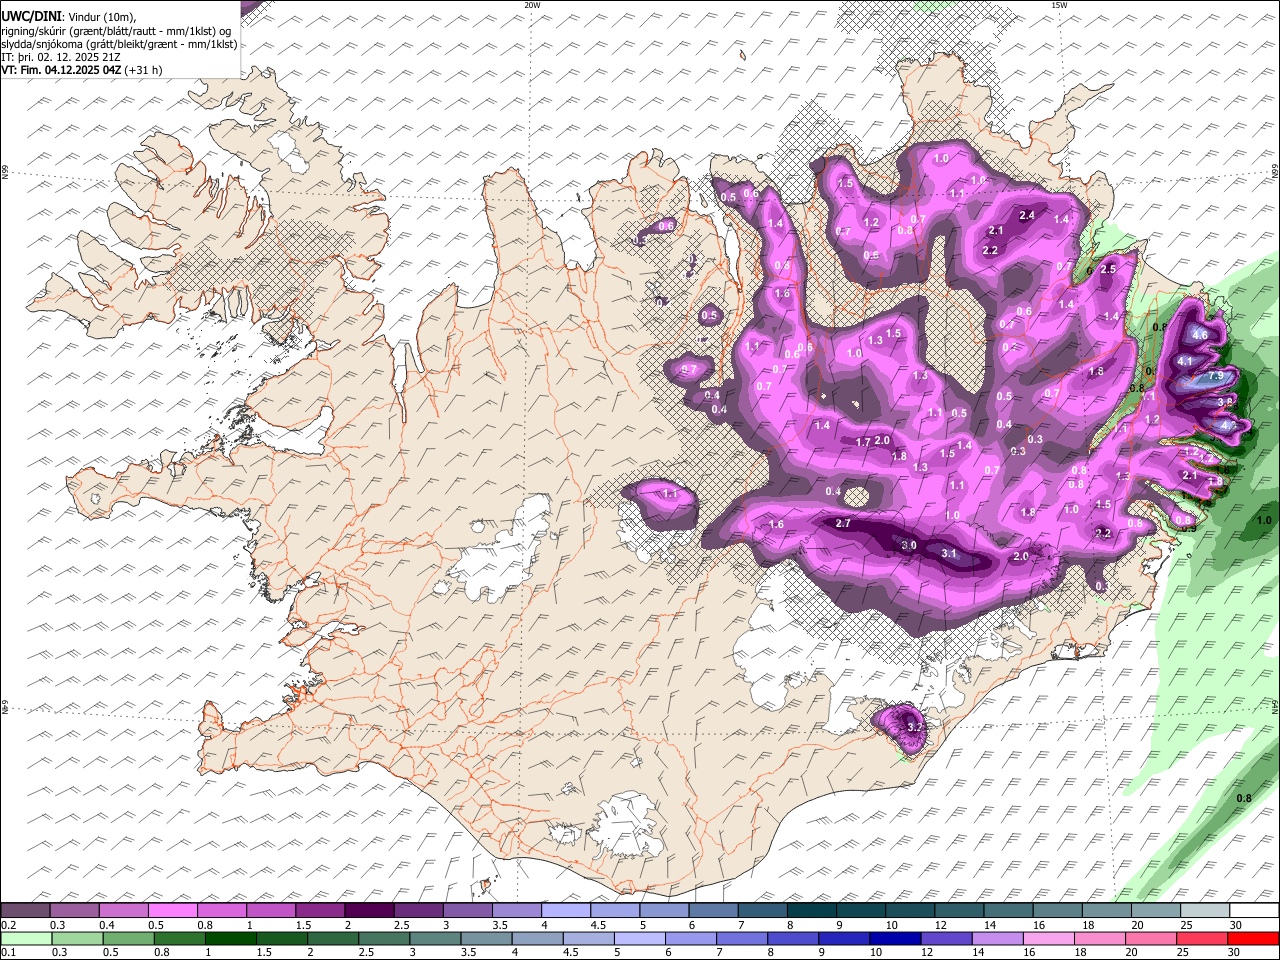Select the 3.1 snowfall value on the map

[x=949, y=553]
